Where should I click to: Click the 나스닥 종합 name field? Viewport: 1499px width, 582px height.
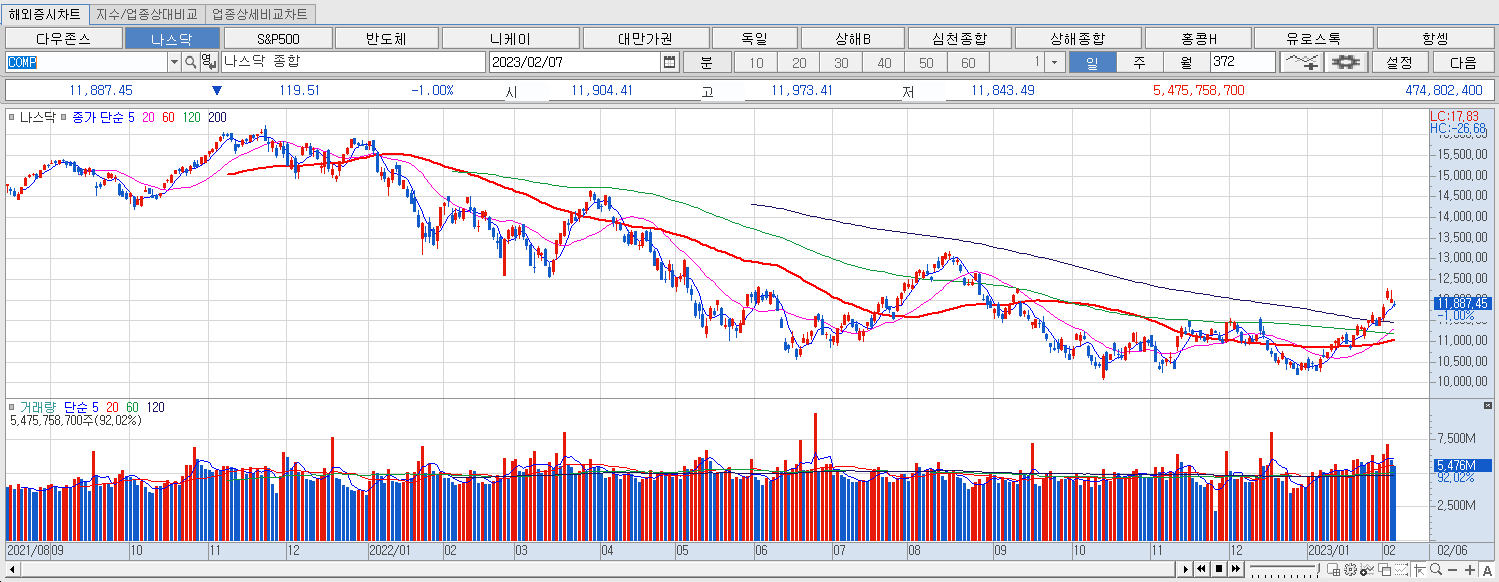point(352,62)
